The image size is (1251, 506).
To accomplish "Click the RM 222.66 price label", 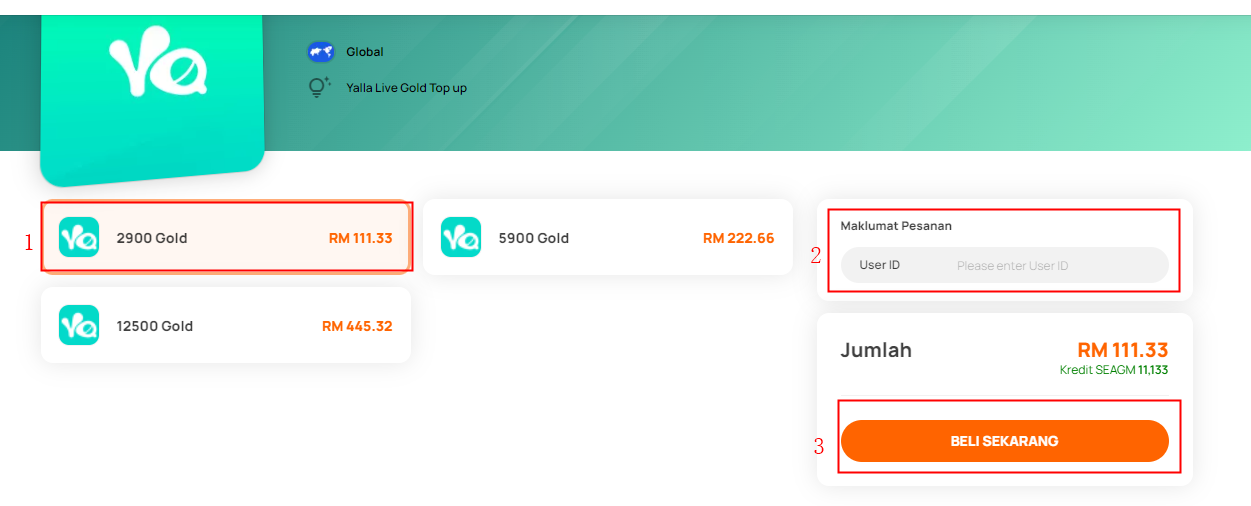I will (x=738, y=238).
